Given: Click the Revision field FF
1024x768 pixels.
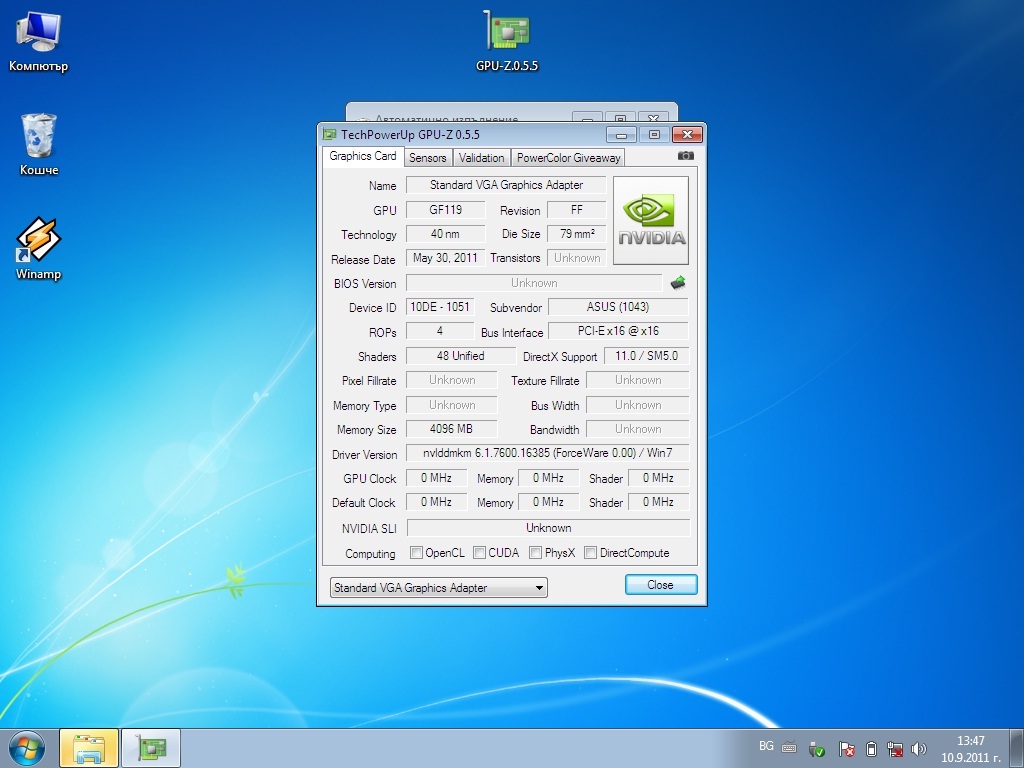Looking at the screenshot, I should pyautogui.click(x=577, y=210).
